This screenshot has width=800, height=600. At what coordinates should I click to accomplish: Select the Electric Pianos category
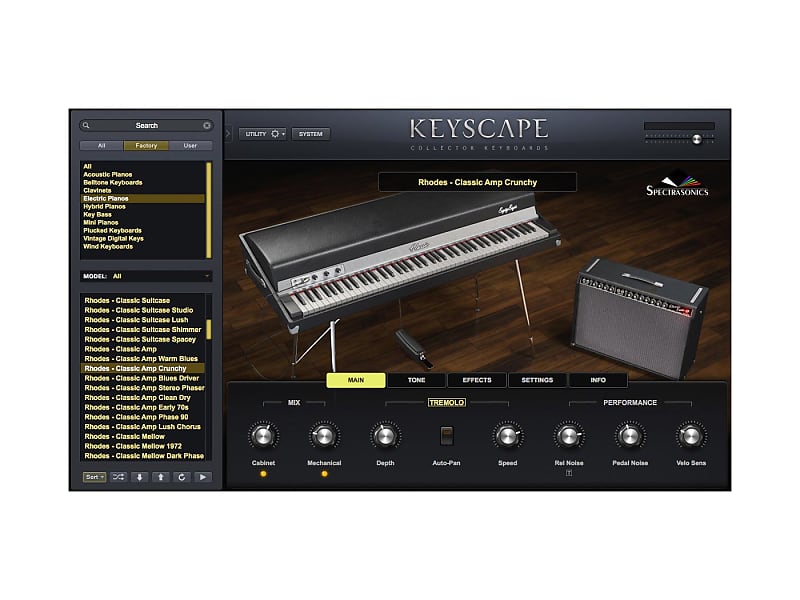click(143, 198)
